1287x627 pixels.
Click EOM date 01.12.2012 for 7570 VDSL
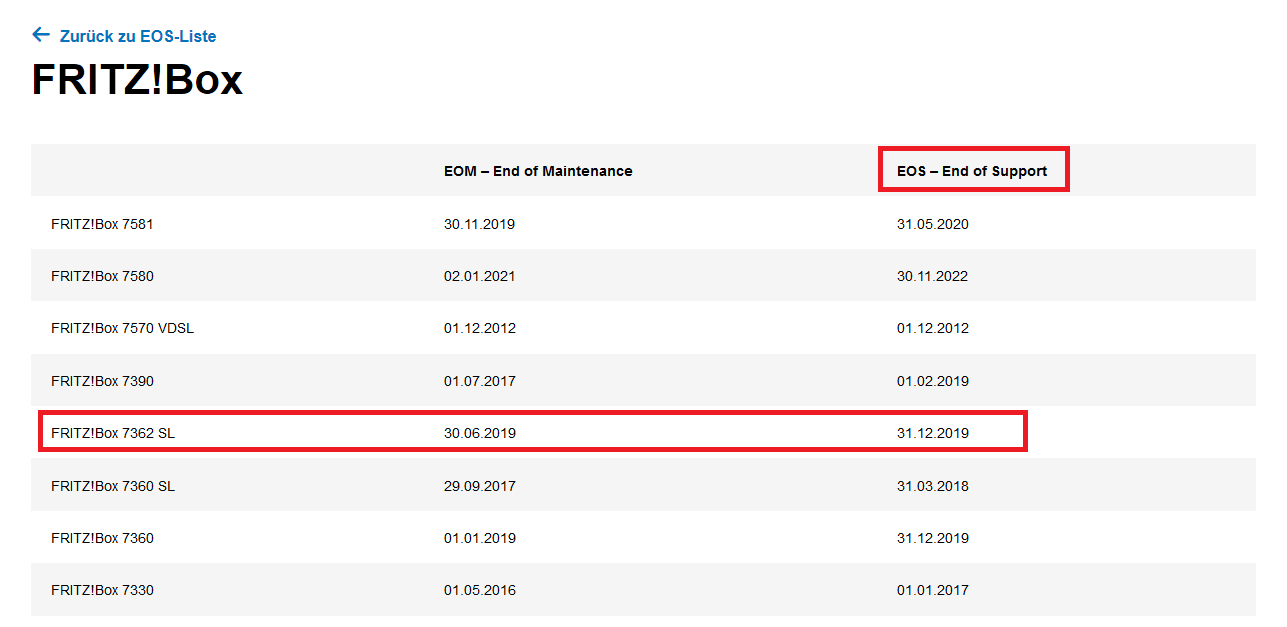click(x=480, y=328)
